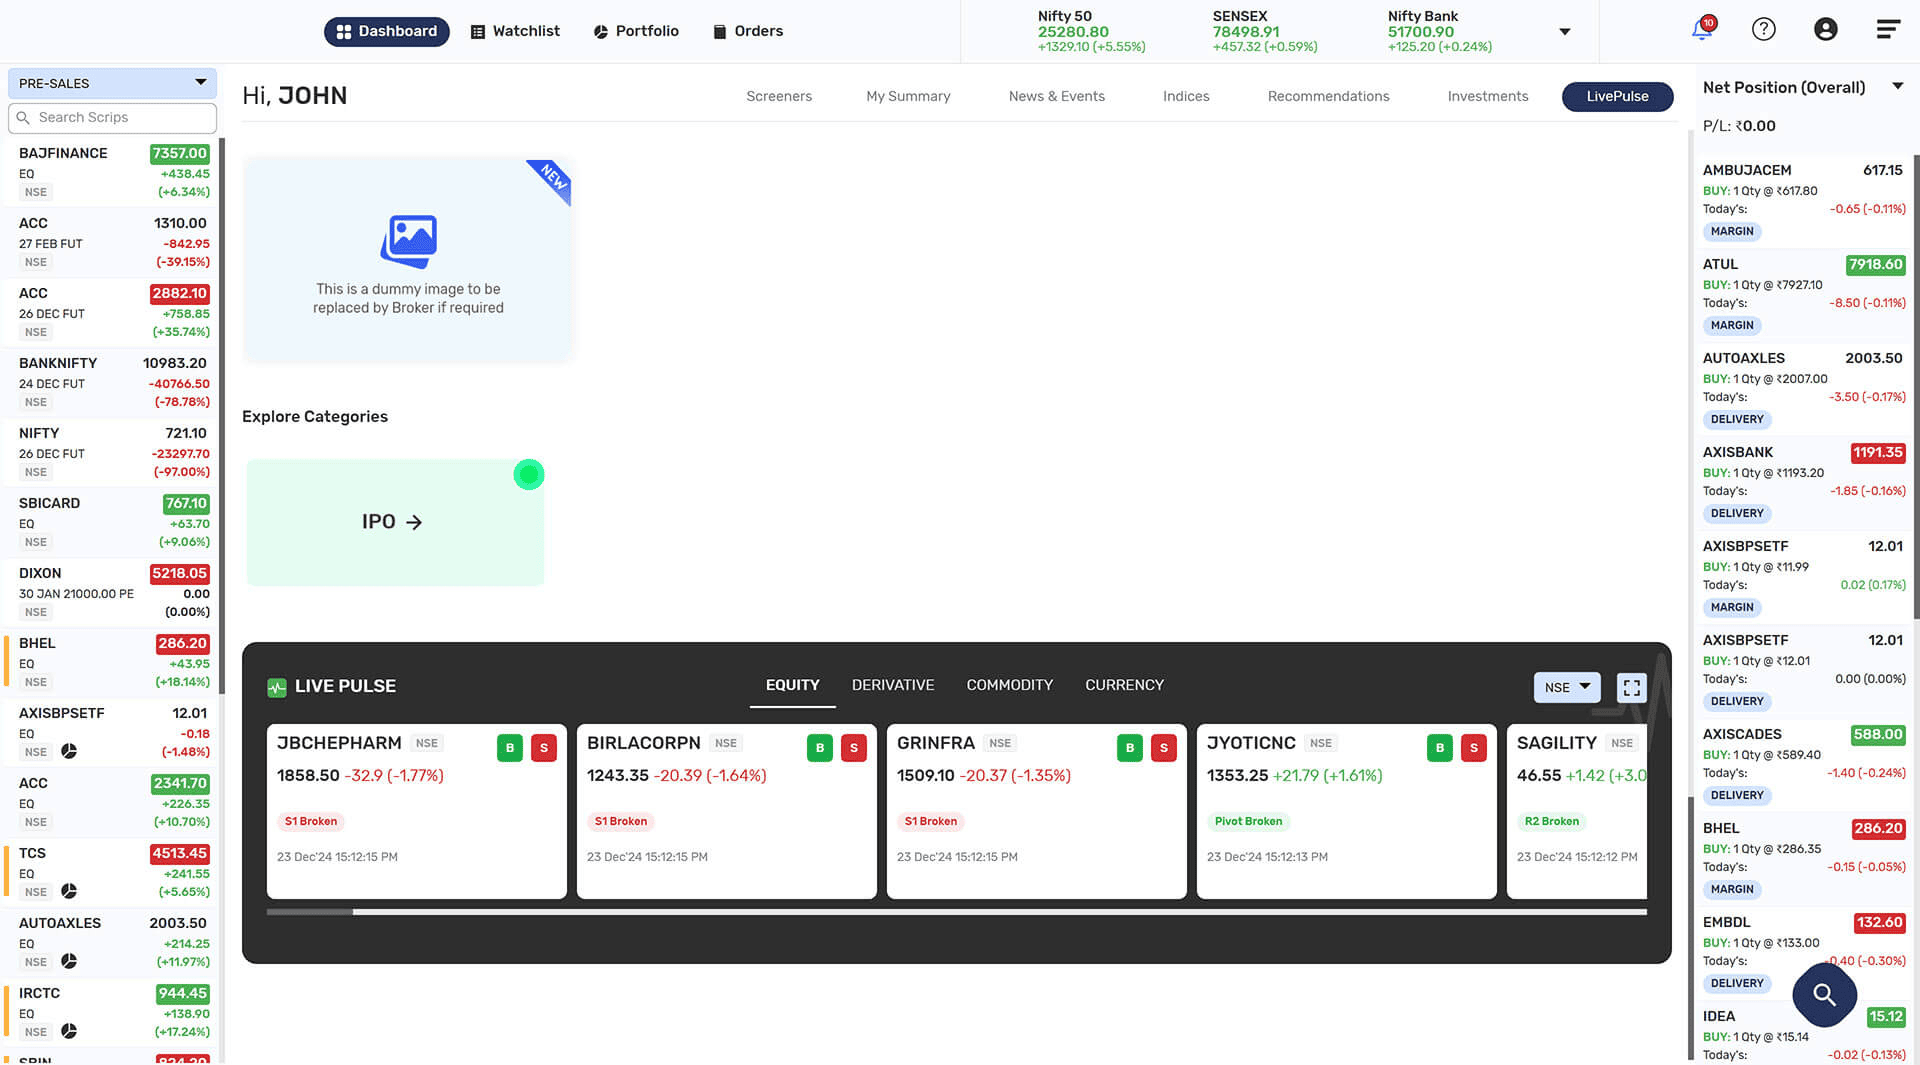
Task: Open the Recommendations section
Action: (1328, 96)
